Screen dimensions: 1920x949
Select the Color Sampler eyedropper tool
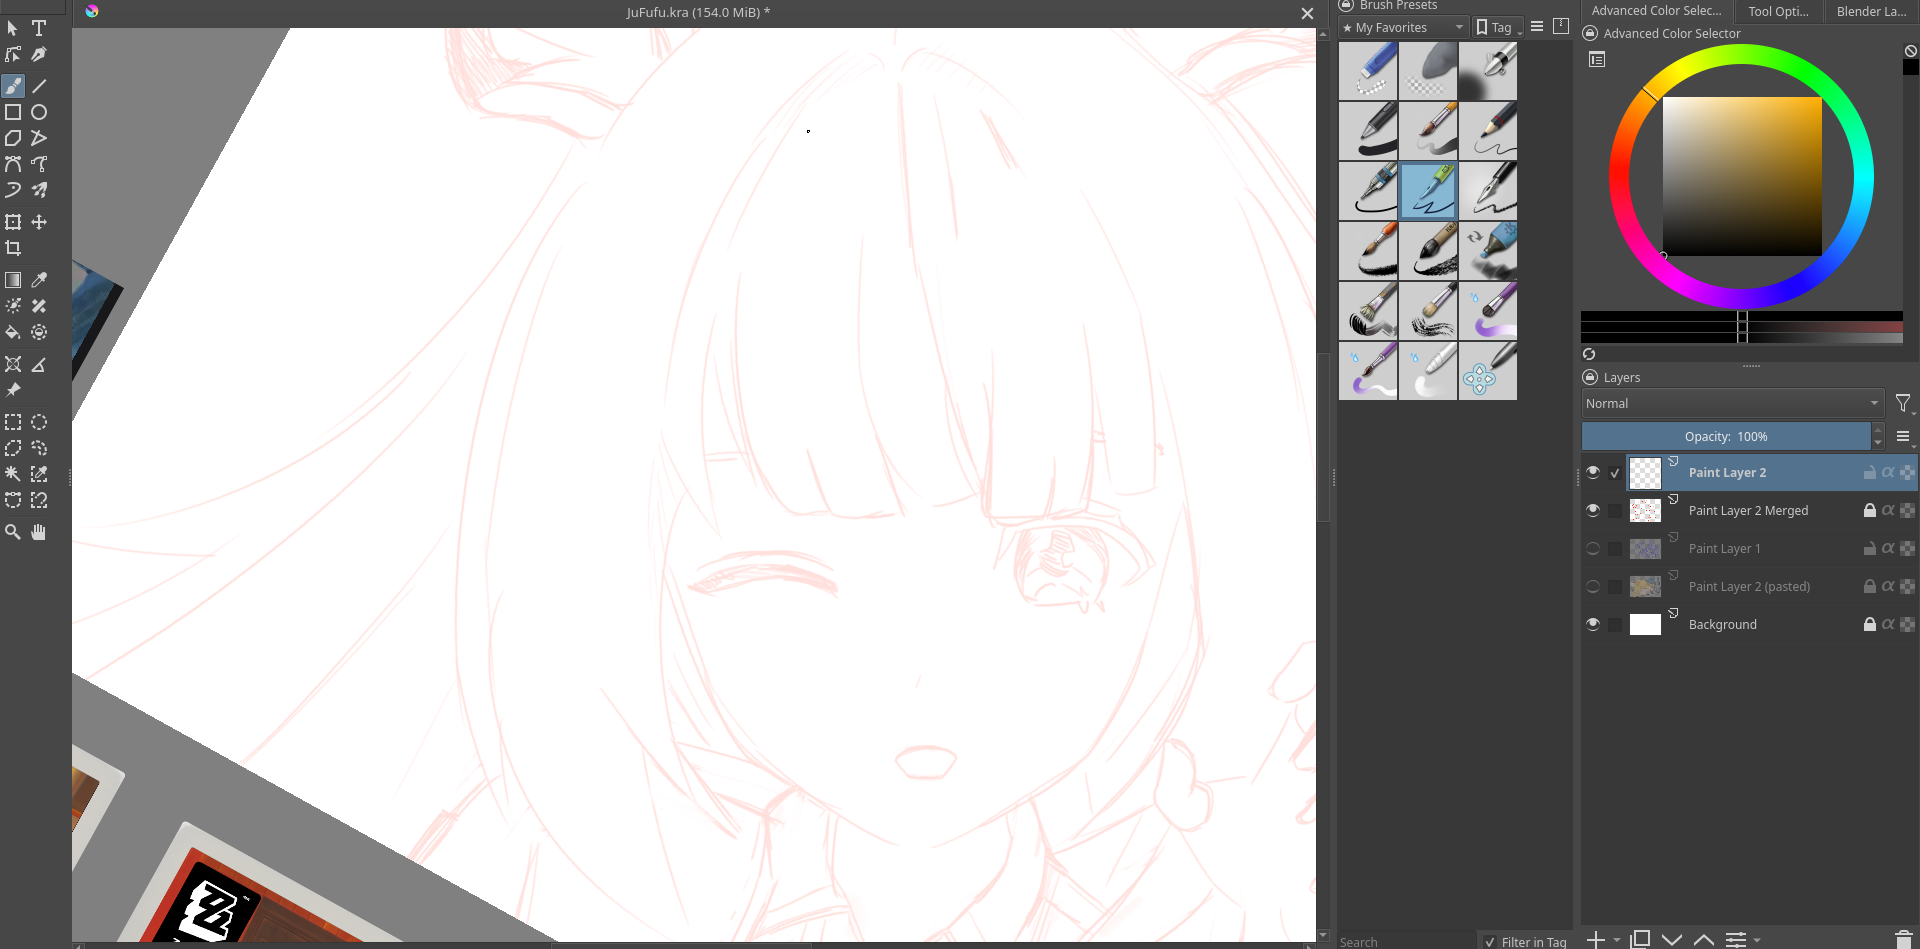39,280
